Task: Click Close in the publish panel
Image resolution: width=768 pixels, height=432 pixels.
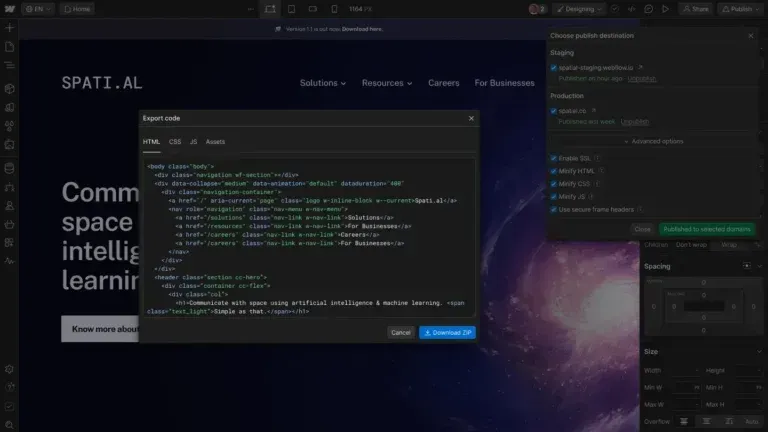Action: tap(642, 229)
